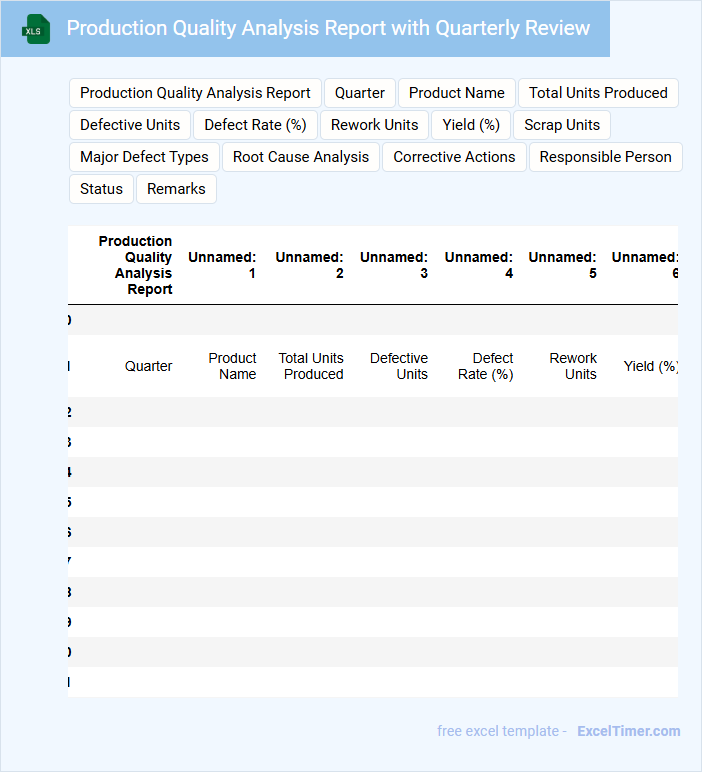The image size is (702, 772).
Task: Click the Defect Rate (%) tag
Action: [255, 125]
